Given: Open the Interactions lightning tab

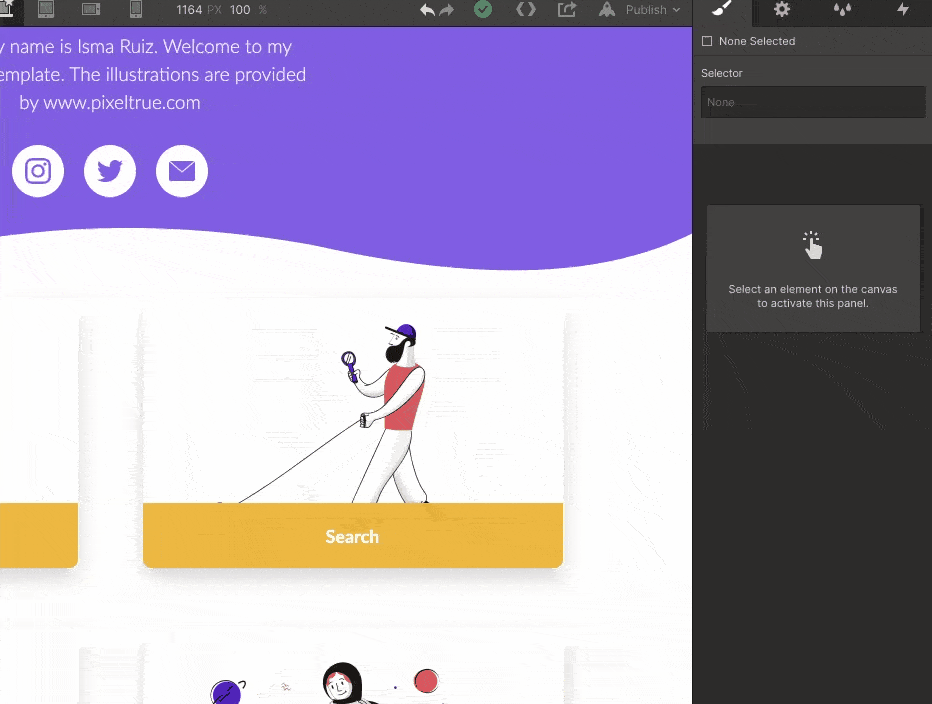Looking at the screenshot, I should [903, 10].
